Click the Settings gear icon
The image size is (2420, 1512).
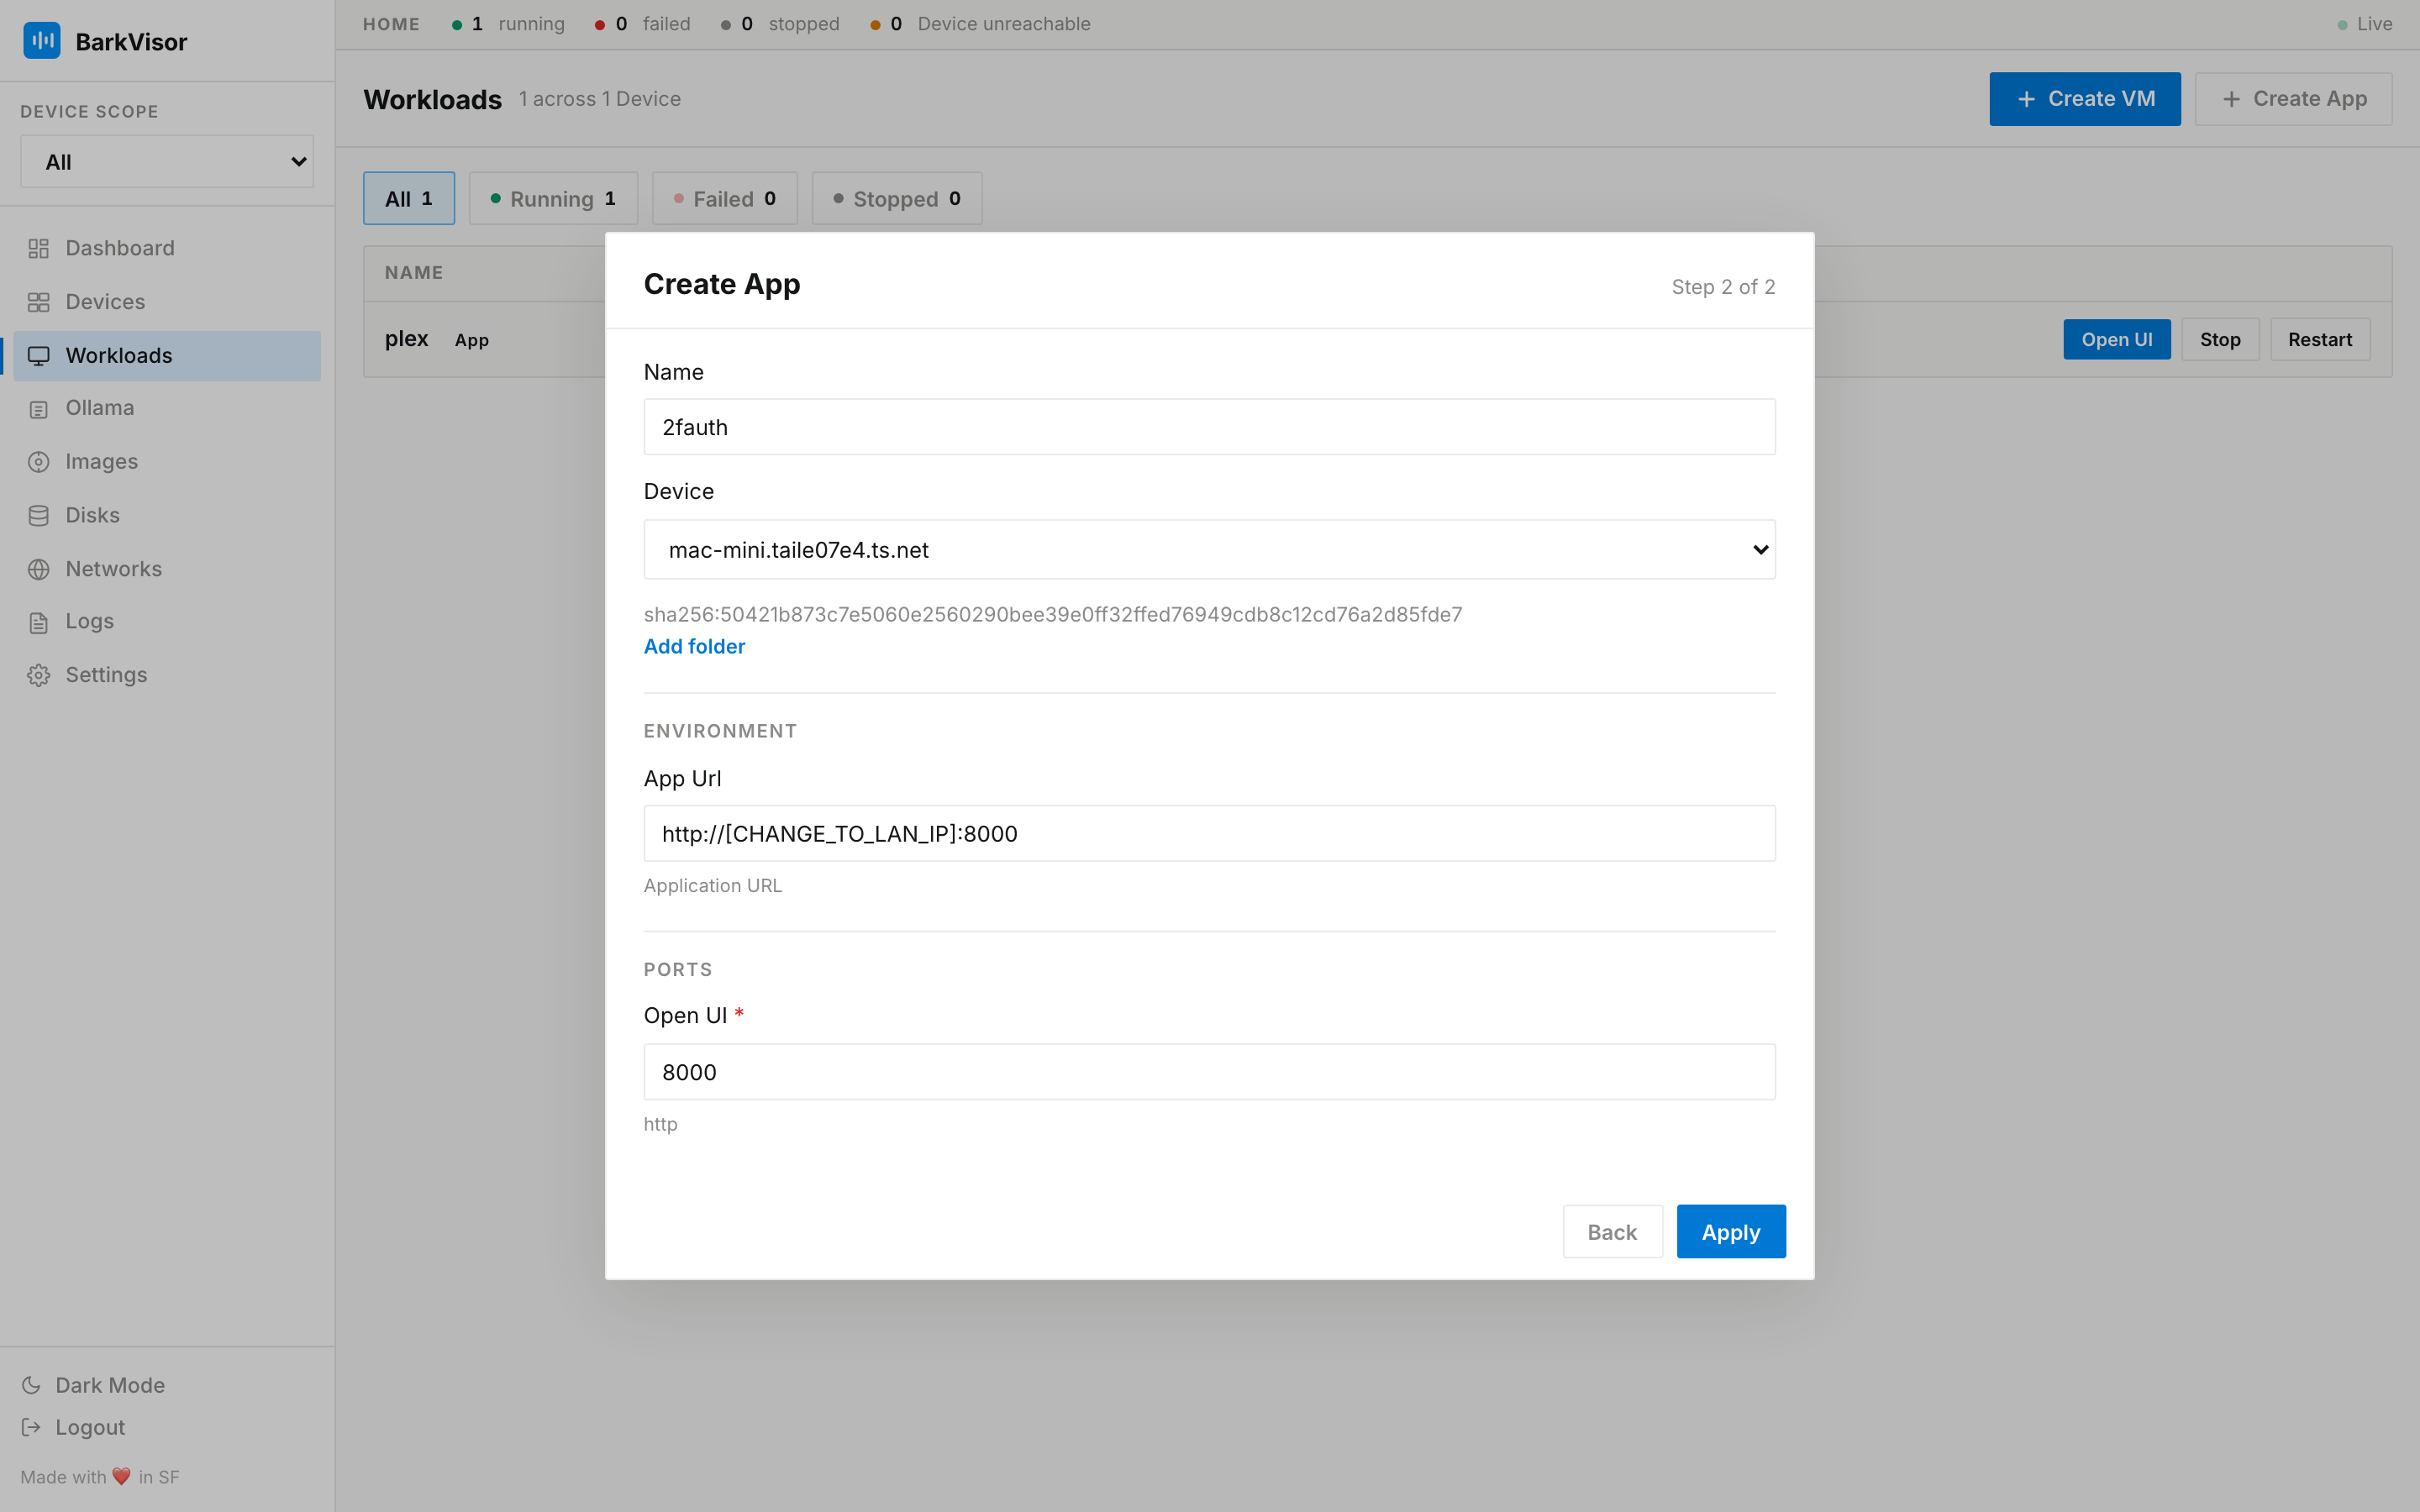click(38, 675)
